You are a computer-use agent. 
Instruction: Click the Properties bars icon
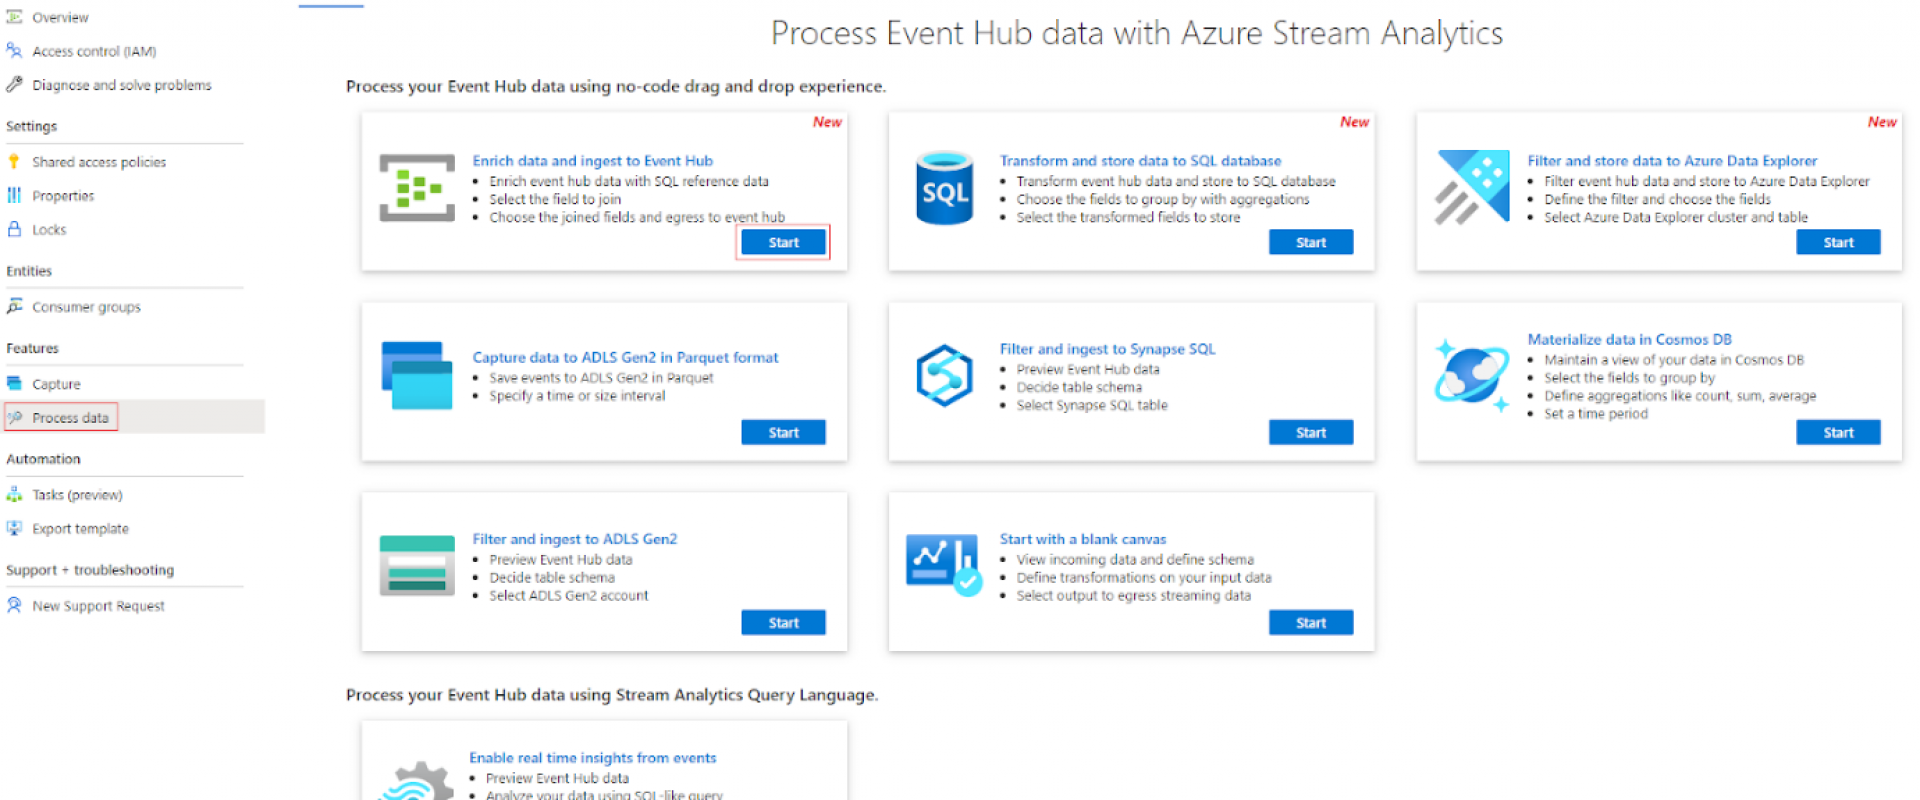[14, 195]
